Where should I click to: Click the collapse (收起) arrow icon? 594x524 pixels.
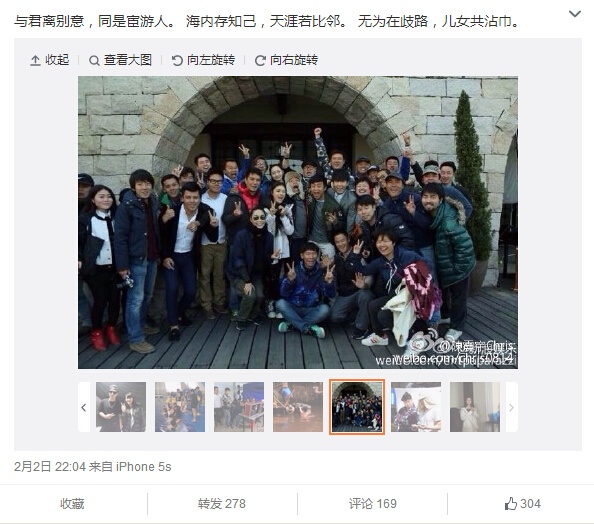35,61
